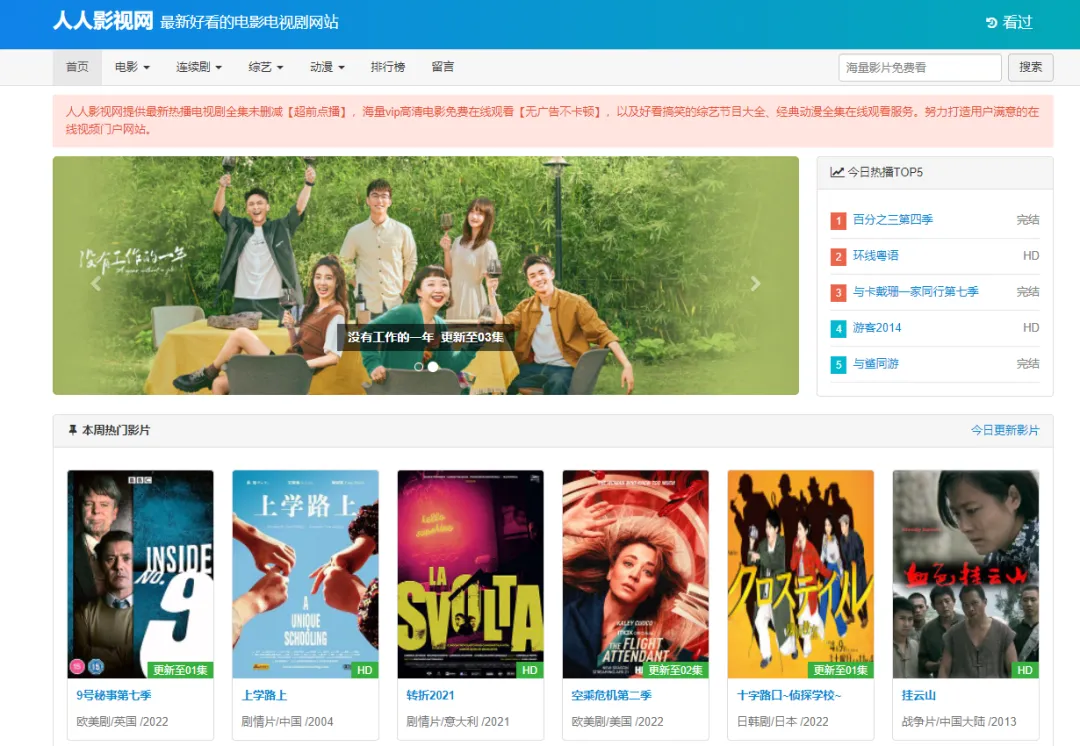Image resolution: width=1080 pixels, height=746 pixels.
Task: Click rank badge number 4
Action: click(x=838, y=329)
